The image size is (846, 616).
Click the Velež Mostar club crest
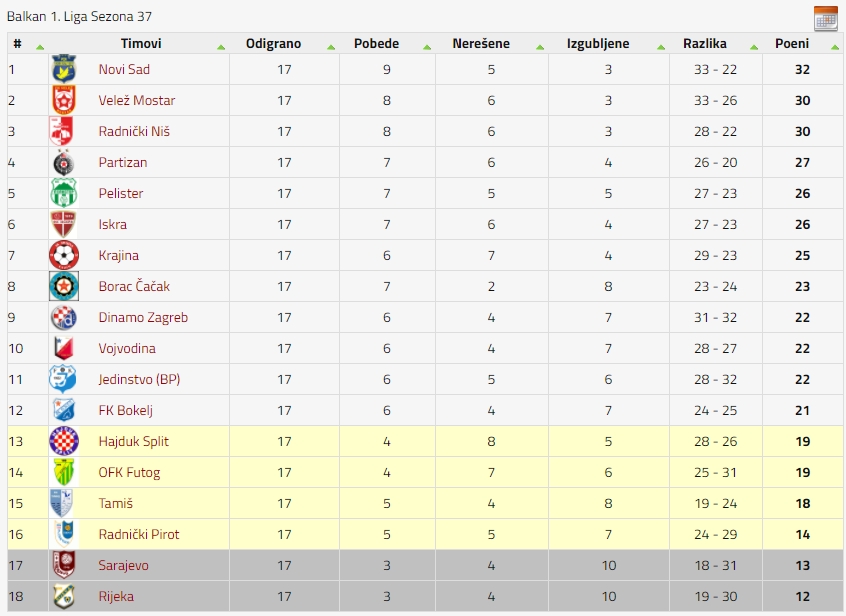click(64, 100)
